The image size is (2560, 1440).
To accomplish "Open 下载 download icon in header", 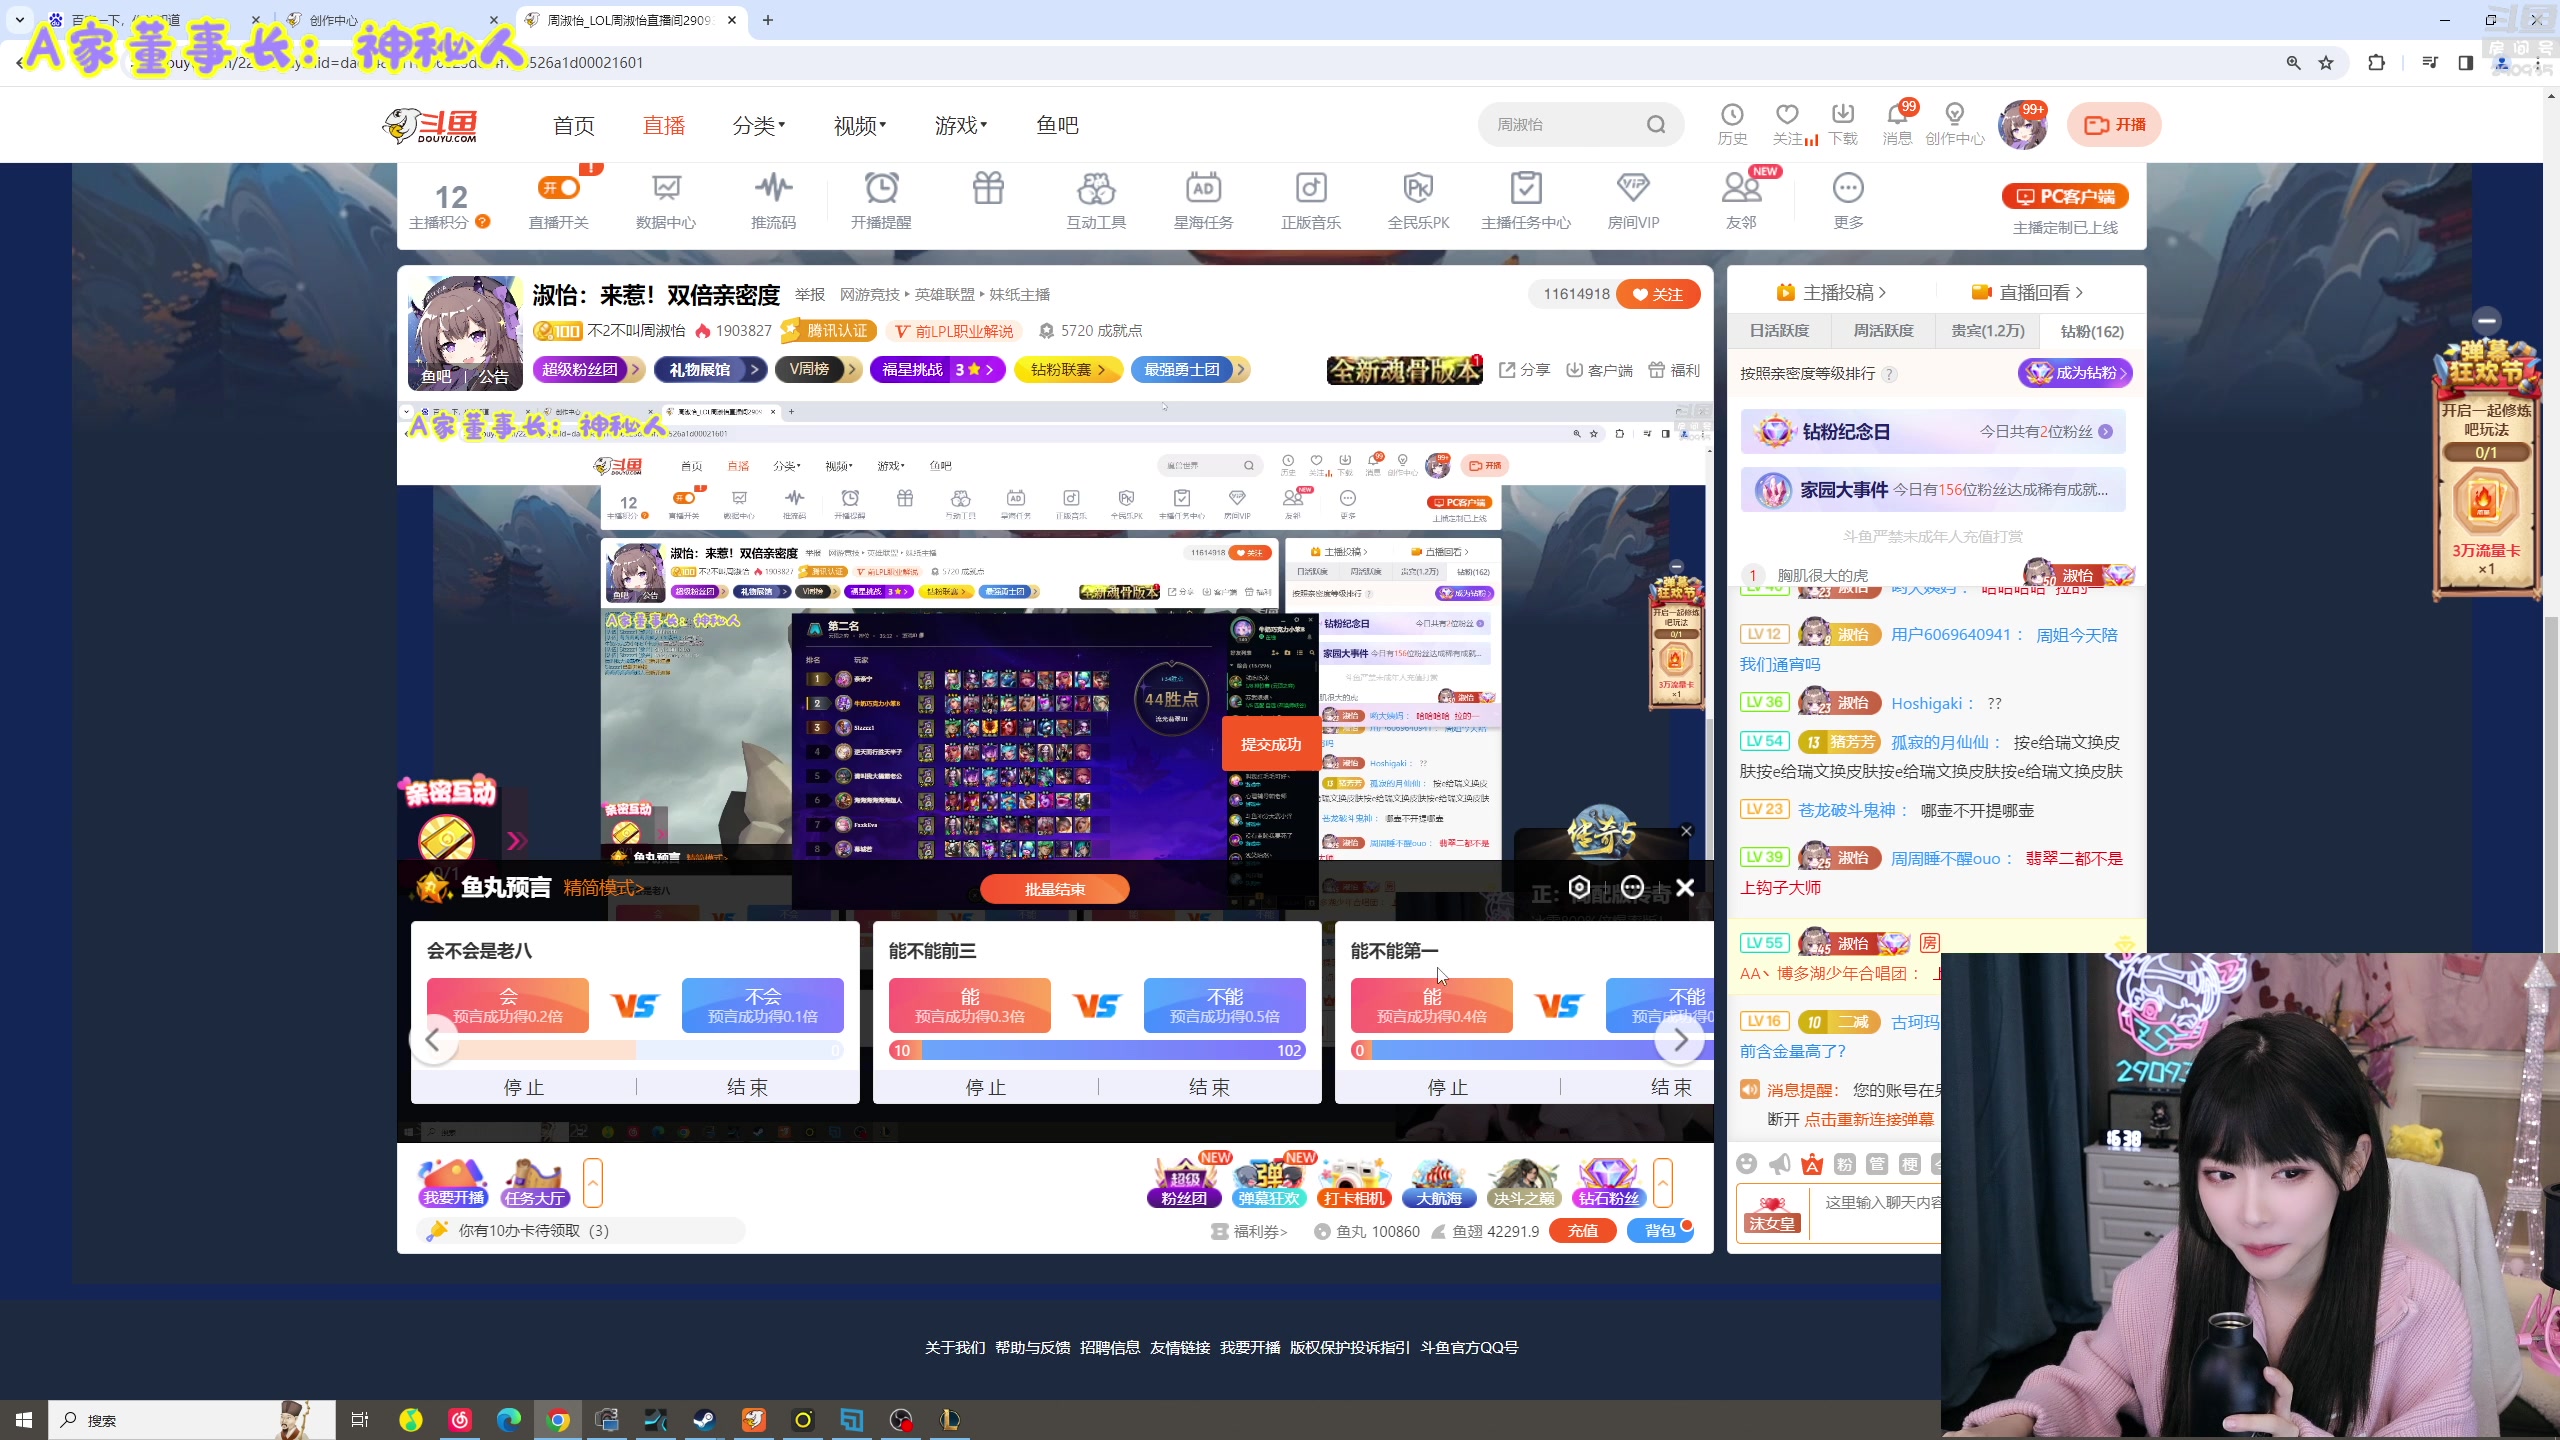I will (x=1842, y=114).
